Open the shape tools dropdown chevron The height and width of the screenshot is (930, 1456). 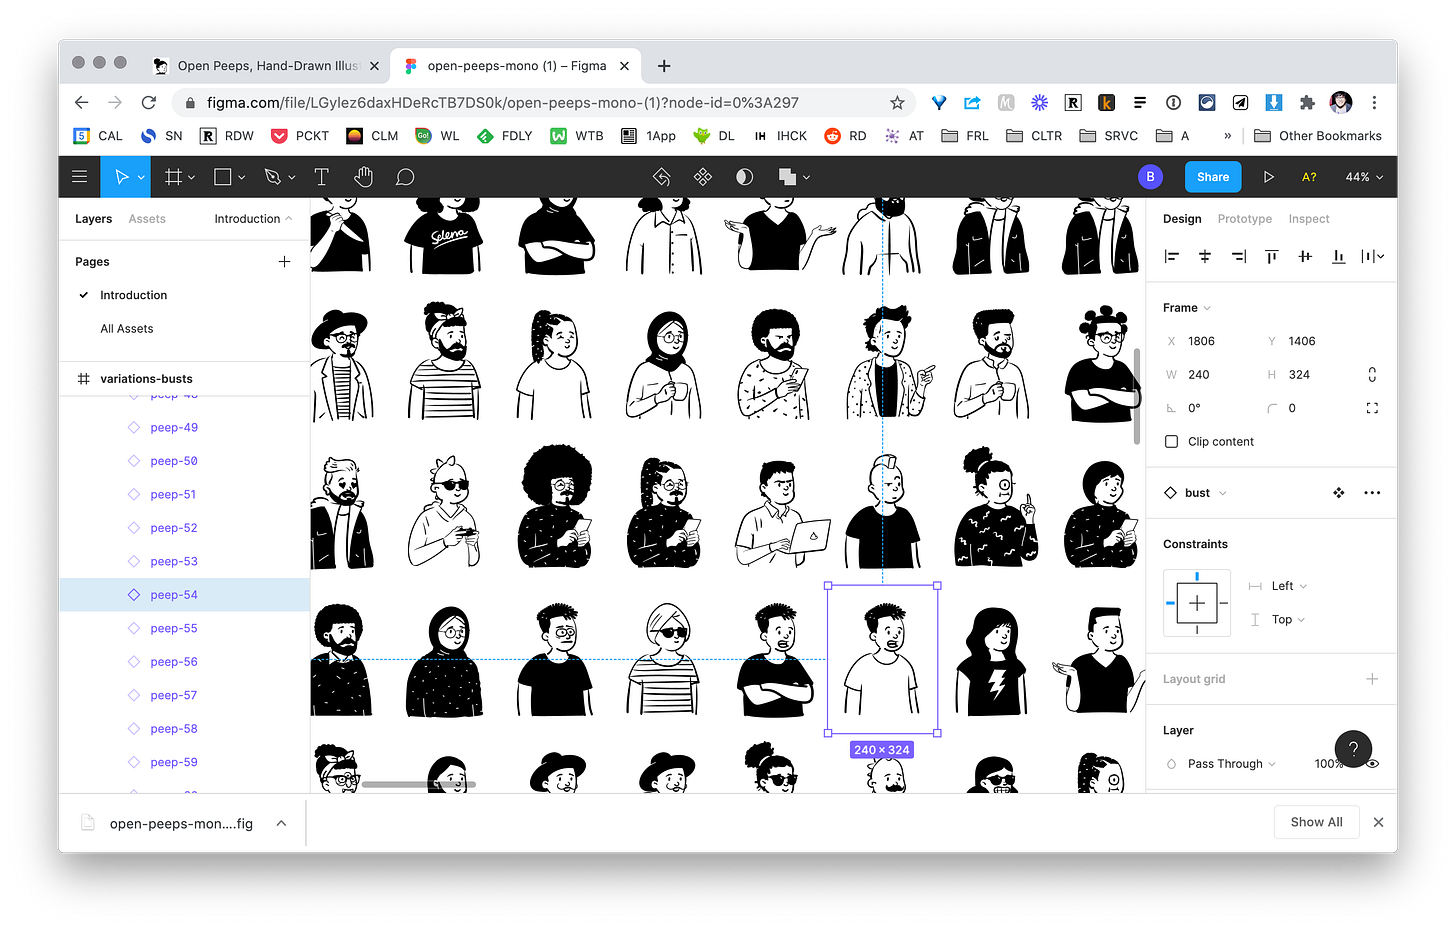pyautogui.click(x=242, y=178)
